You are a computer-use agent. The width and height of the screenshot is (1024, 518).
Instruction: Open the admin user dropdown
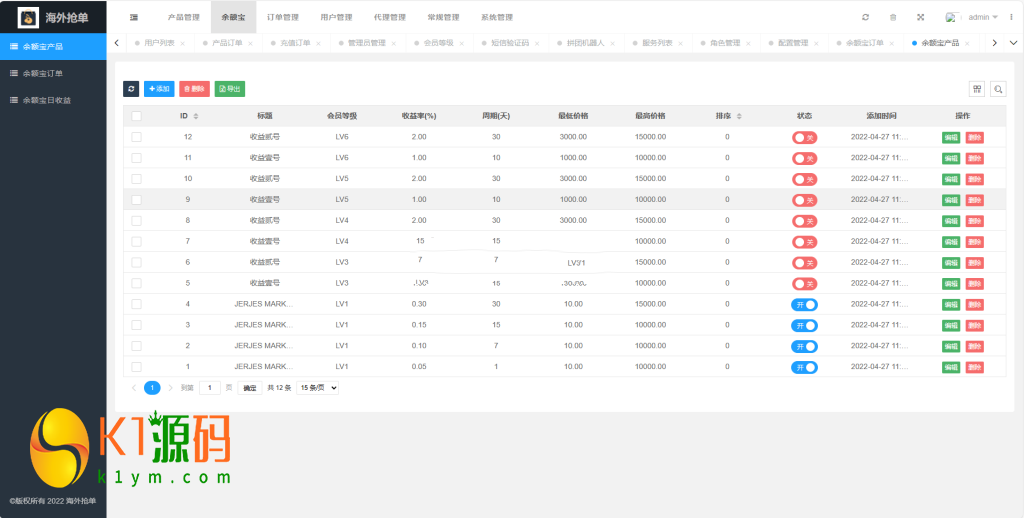[x=982, y=17]
